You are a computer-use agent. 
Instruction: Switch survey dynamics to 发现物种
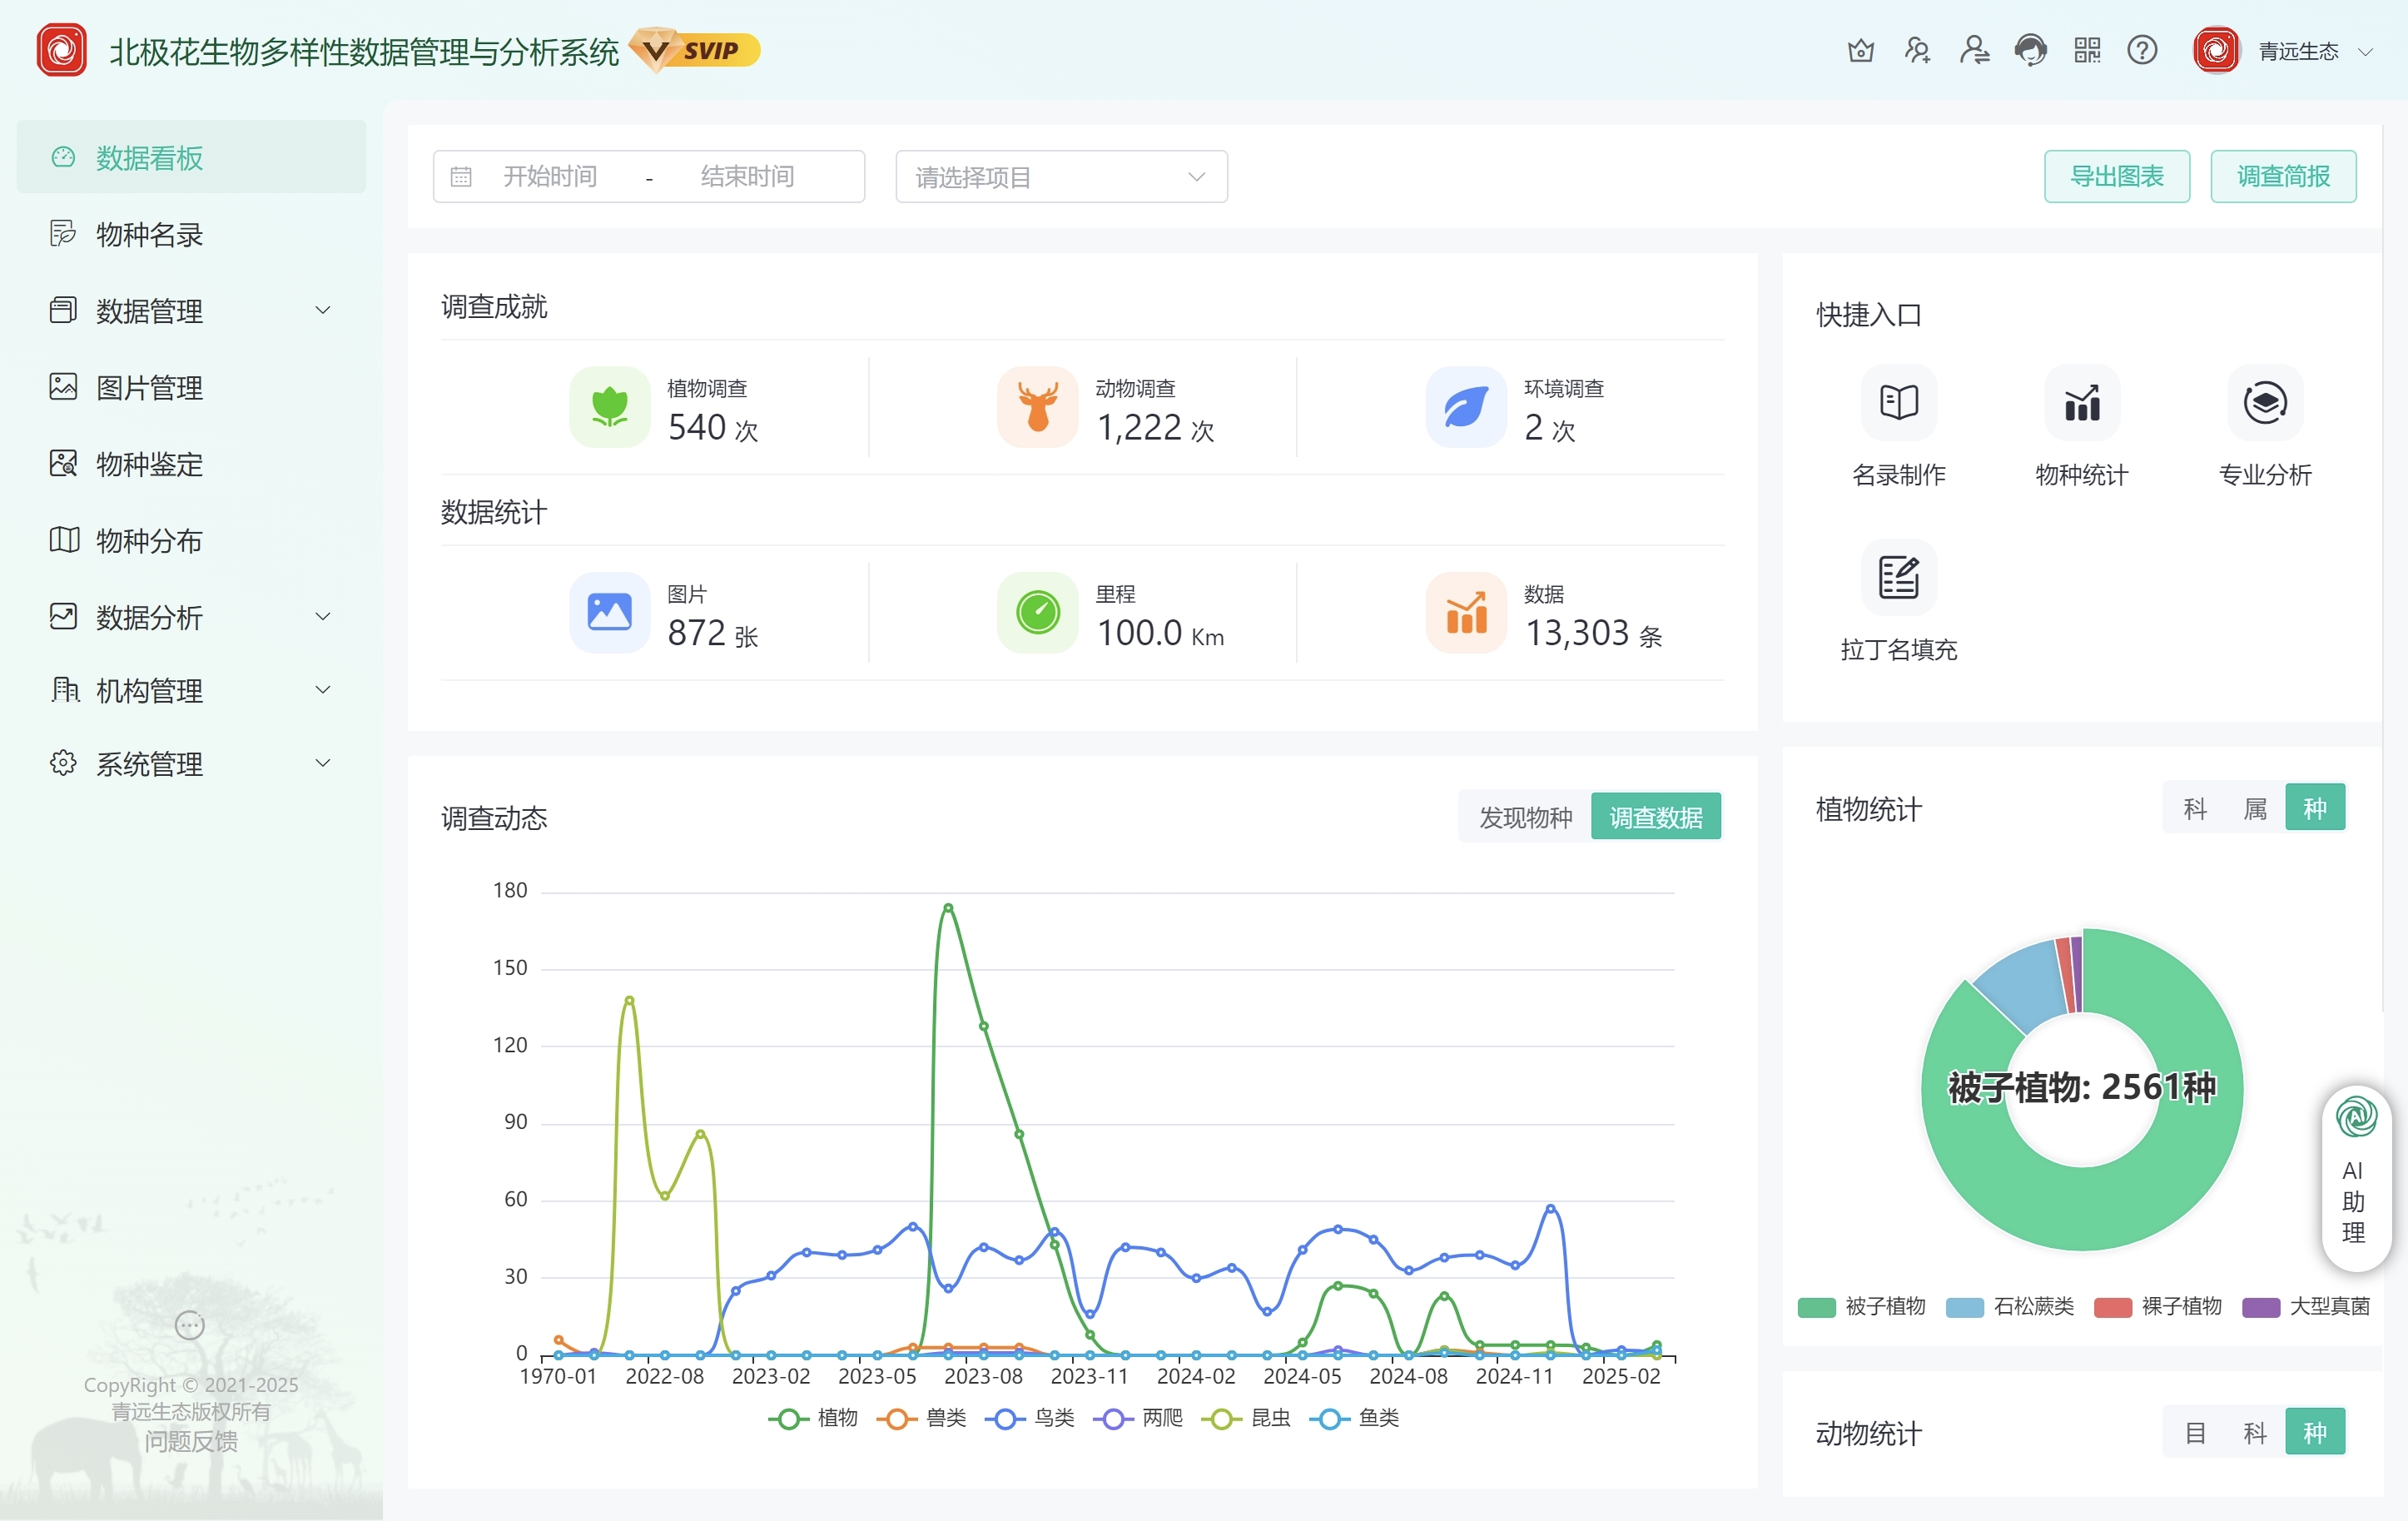click(x=1524, y=817)
